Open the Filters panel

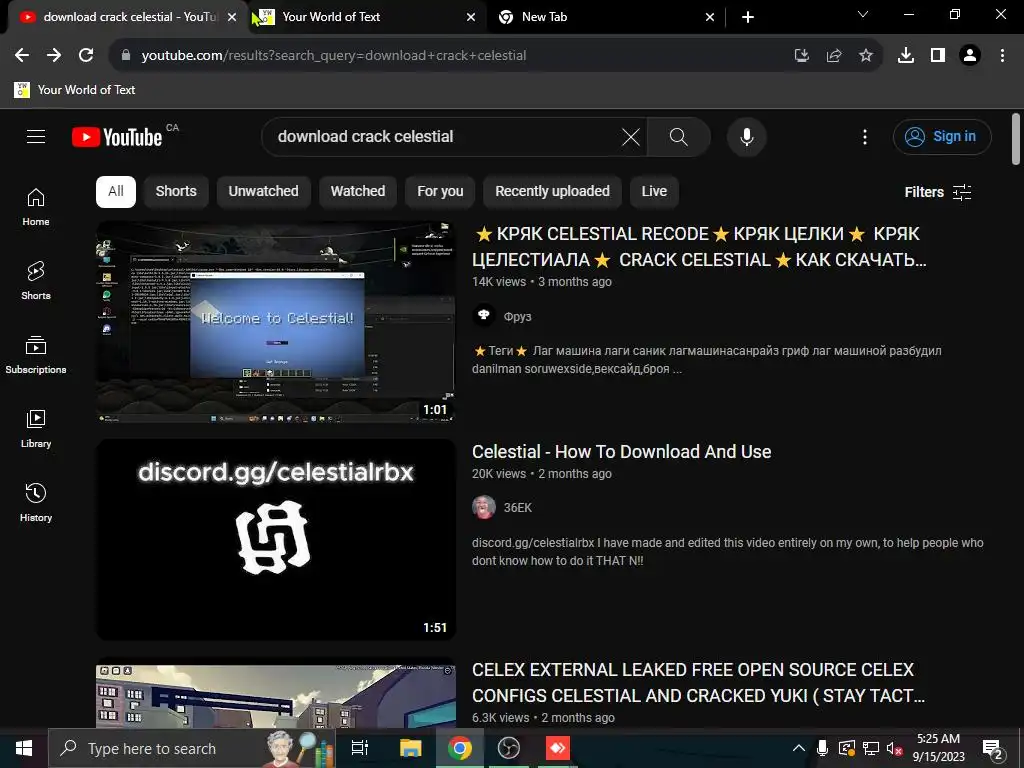point(938,192)
